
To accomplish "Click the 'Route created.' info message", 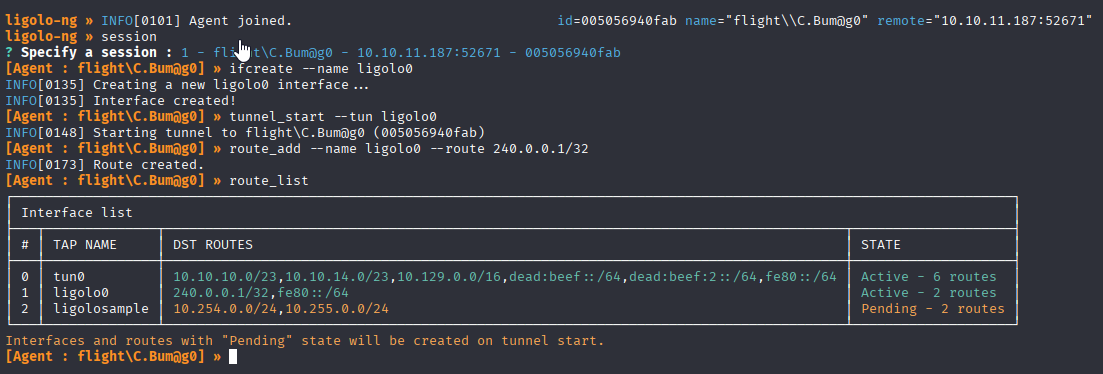I will click(x=148, y=165).
